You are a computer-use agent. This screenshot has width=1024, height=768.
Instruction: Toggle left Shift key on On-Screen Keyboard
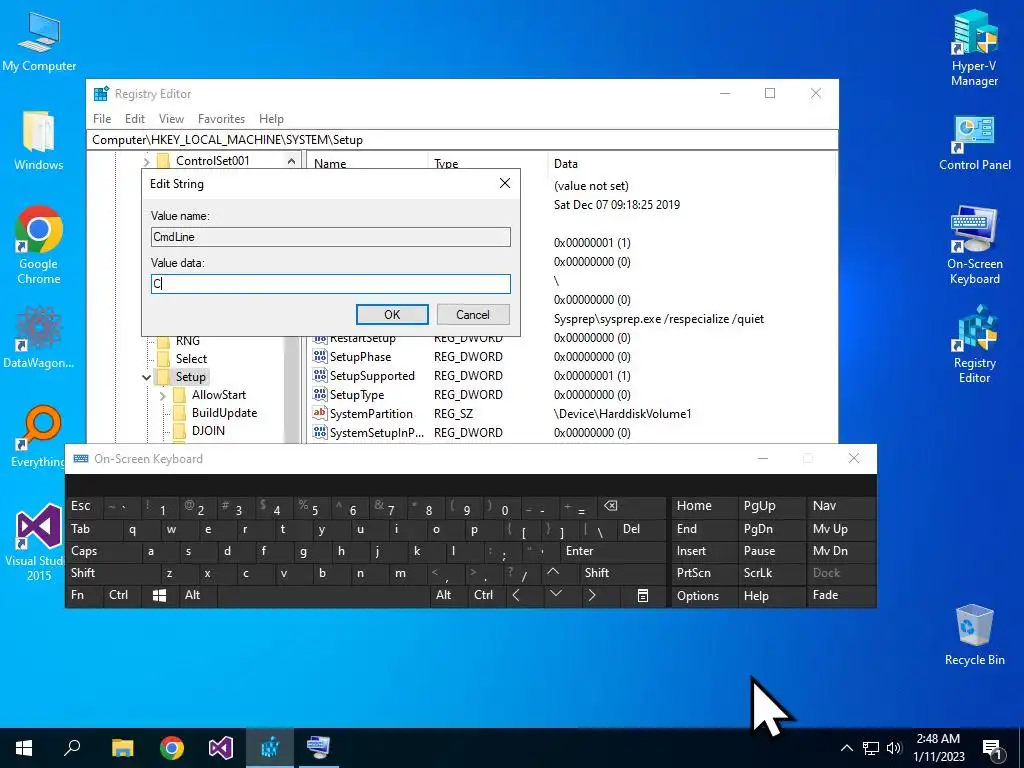click(112, 573)
